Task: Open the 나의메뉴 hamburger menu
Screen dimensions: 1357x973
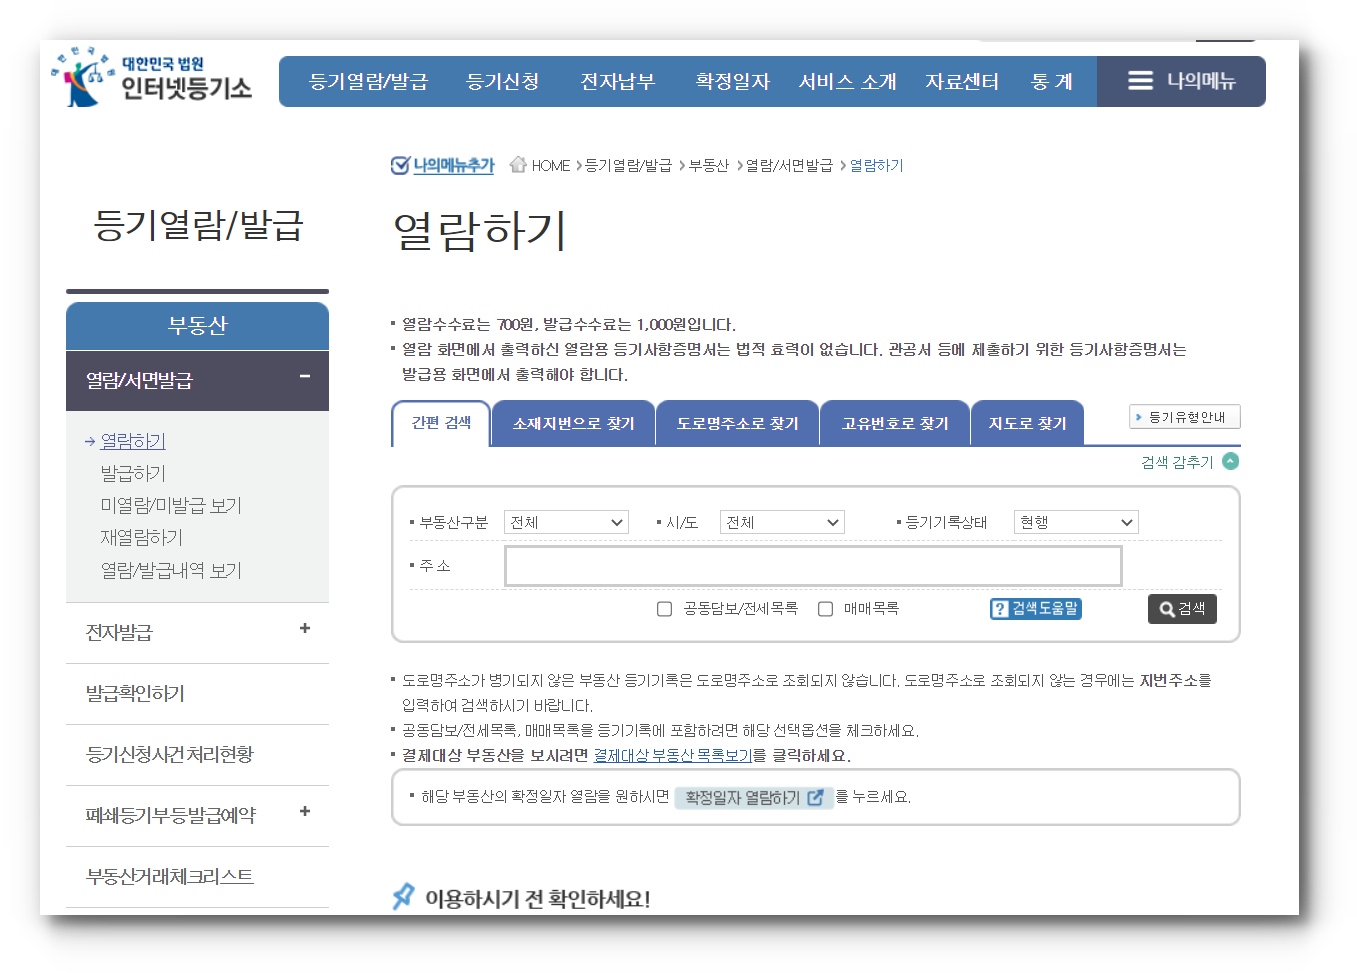Action: point(1140,81)
